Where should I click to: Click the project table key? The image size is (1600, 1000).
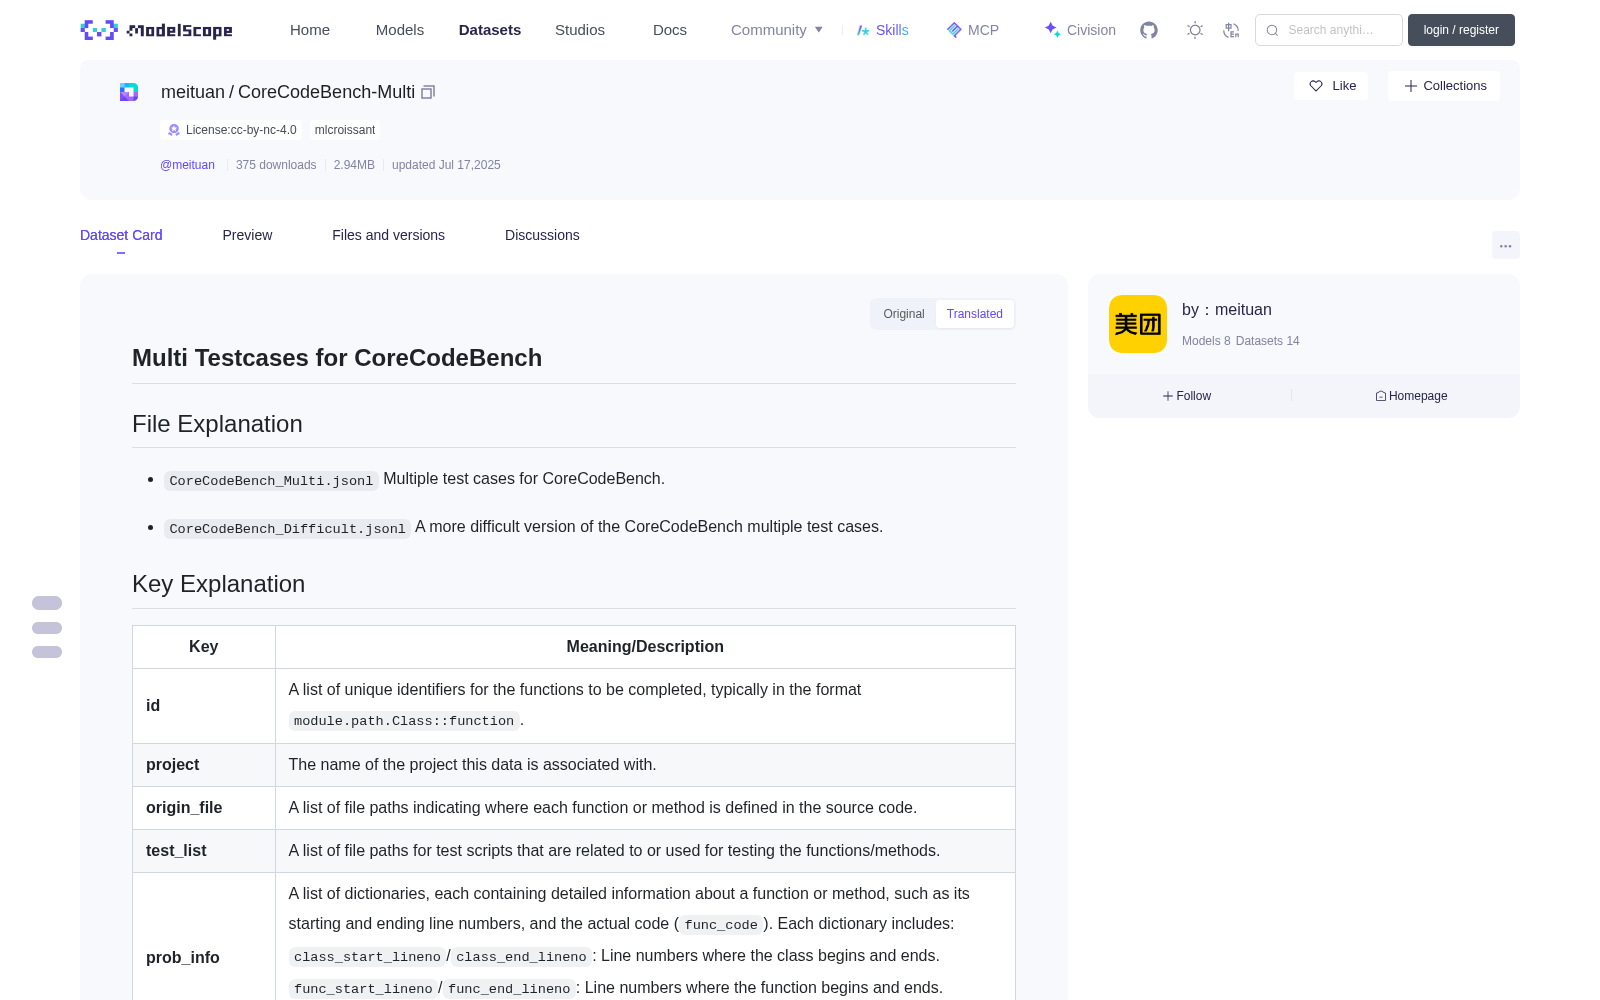pos(173,765)
